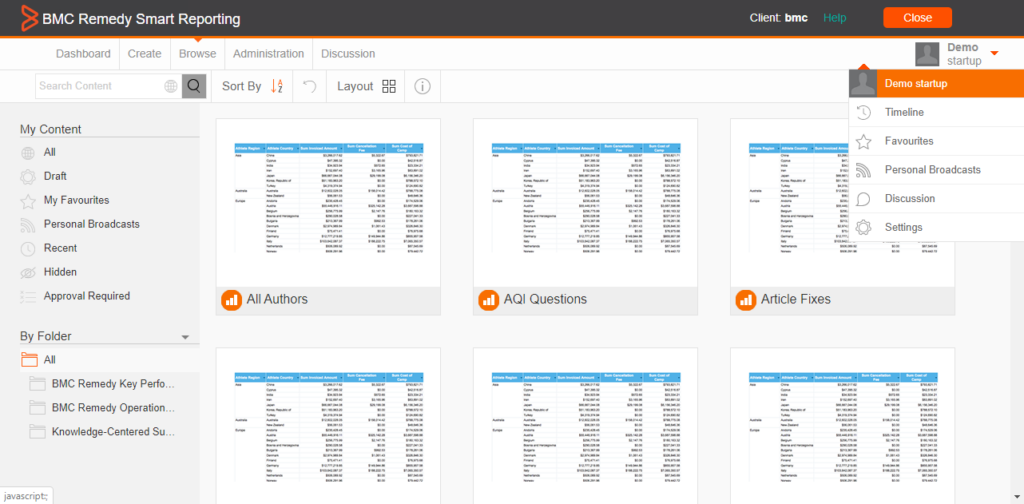Toggle the Demo startup user dropdown arrow
This screenshot has height=504, width=1024.
tap(995, 53)
